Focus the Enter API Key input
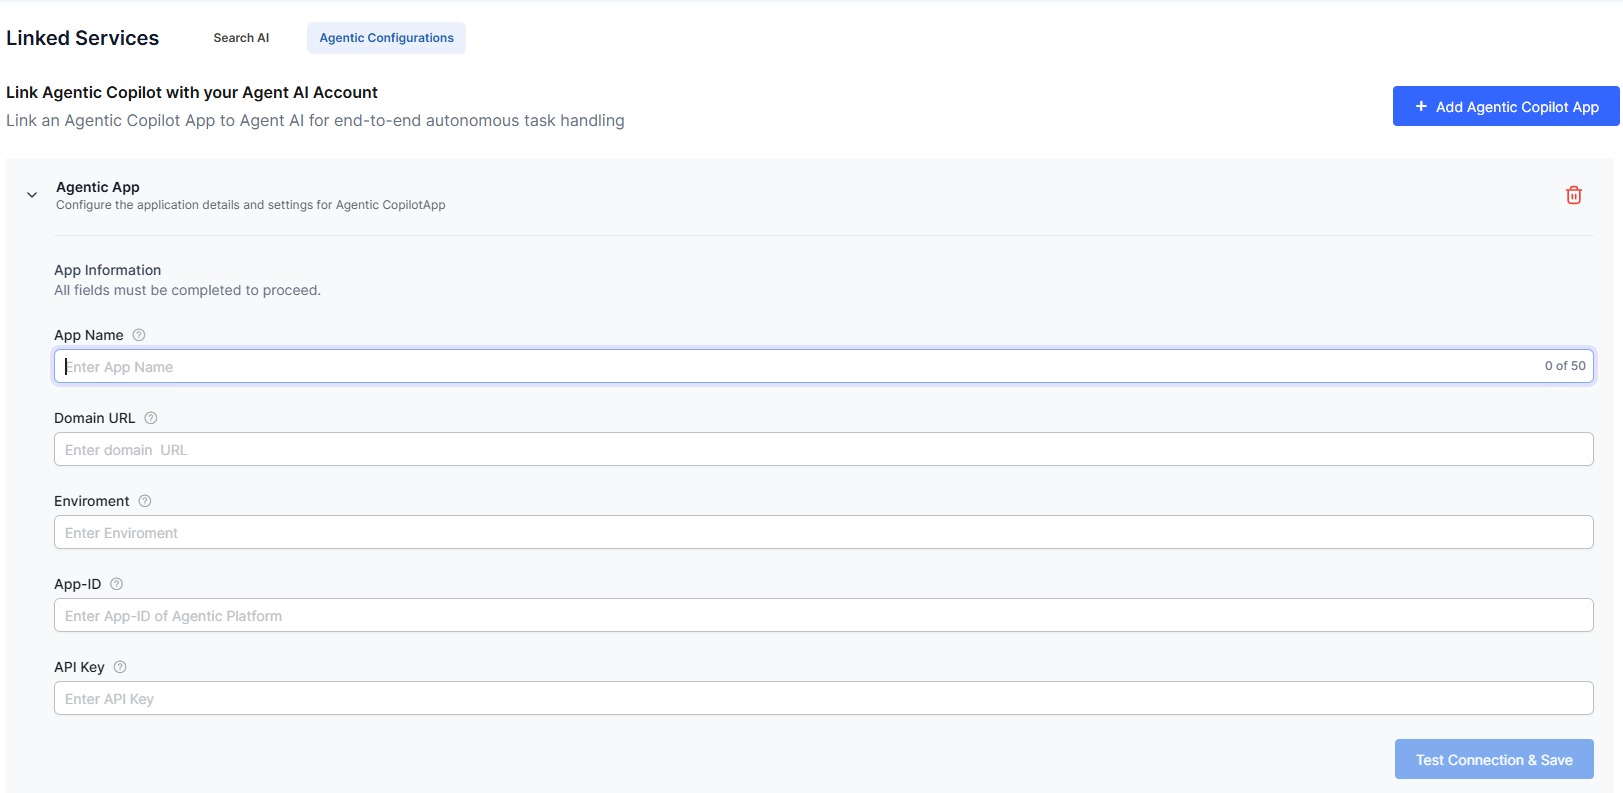 click(x=822, y=698)
